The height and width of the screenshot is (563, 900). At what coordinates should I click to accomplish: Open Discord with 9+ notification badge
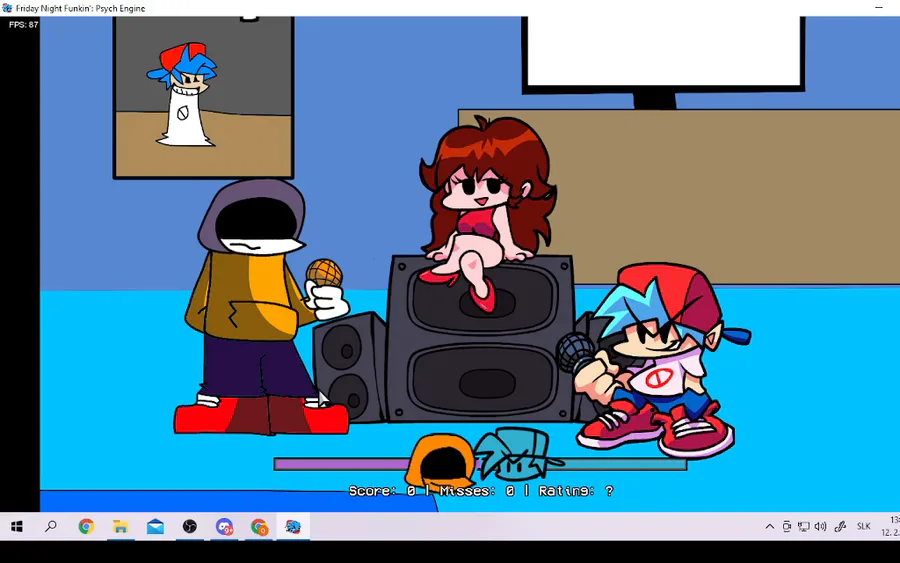(224, 526)
